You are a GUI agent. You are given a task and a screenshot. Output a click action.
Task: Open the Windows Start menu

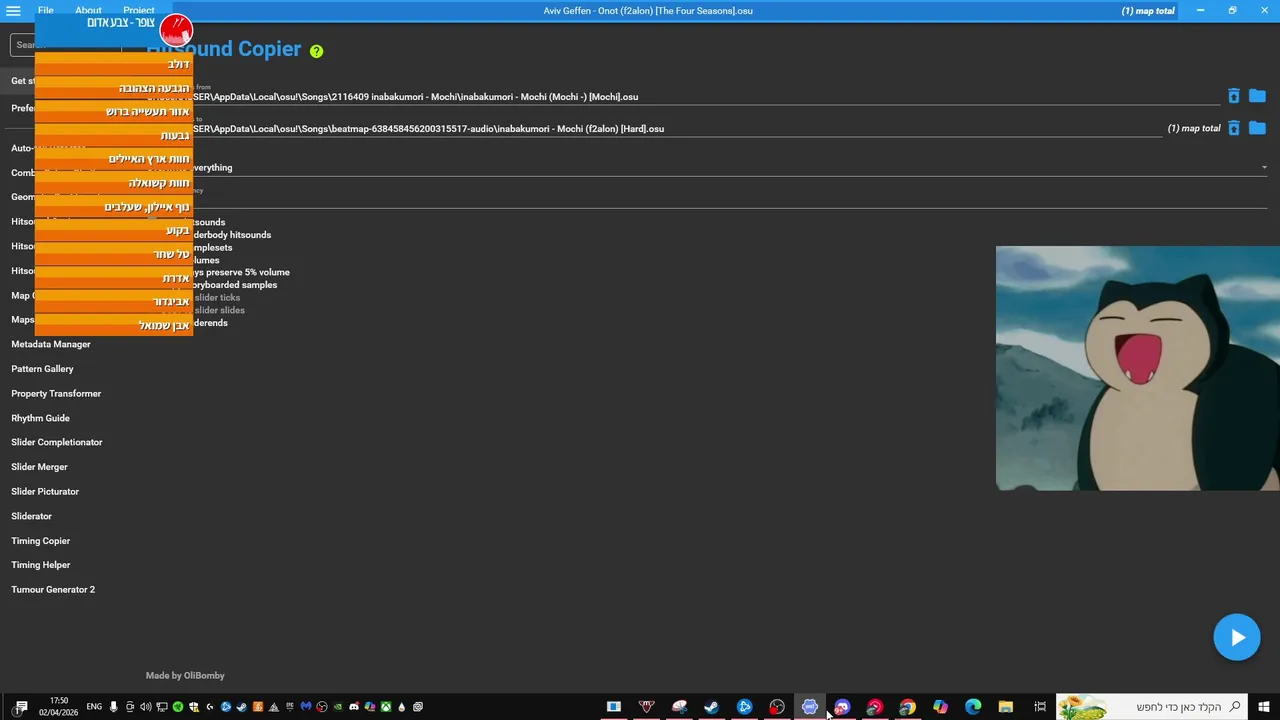tap(1264, 707)
